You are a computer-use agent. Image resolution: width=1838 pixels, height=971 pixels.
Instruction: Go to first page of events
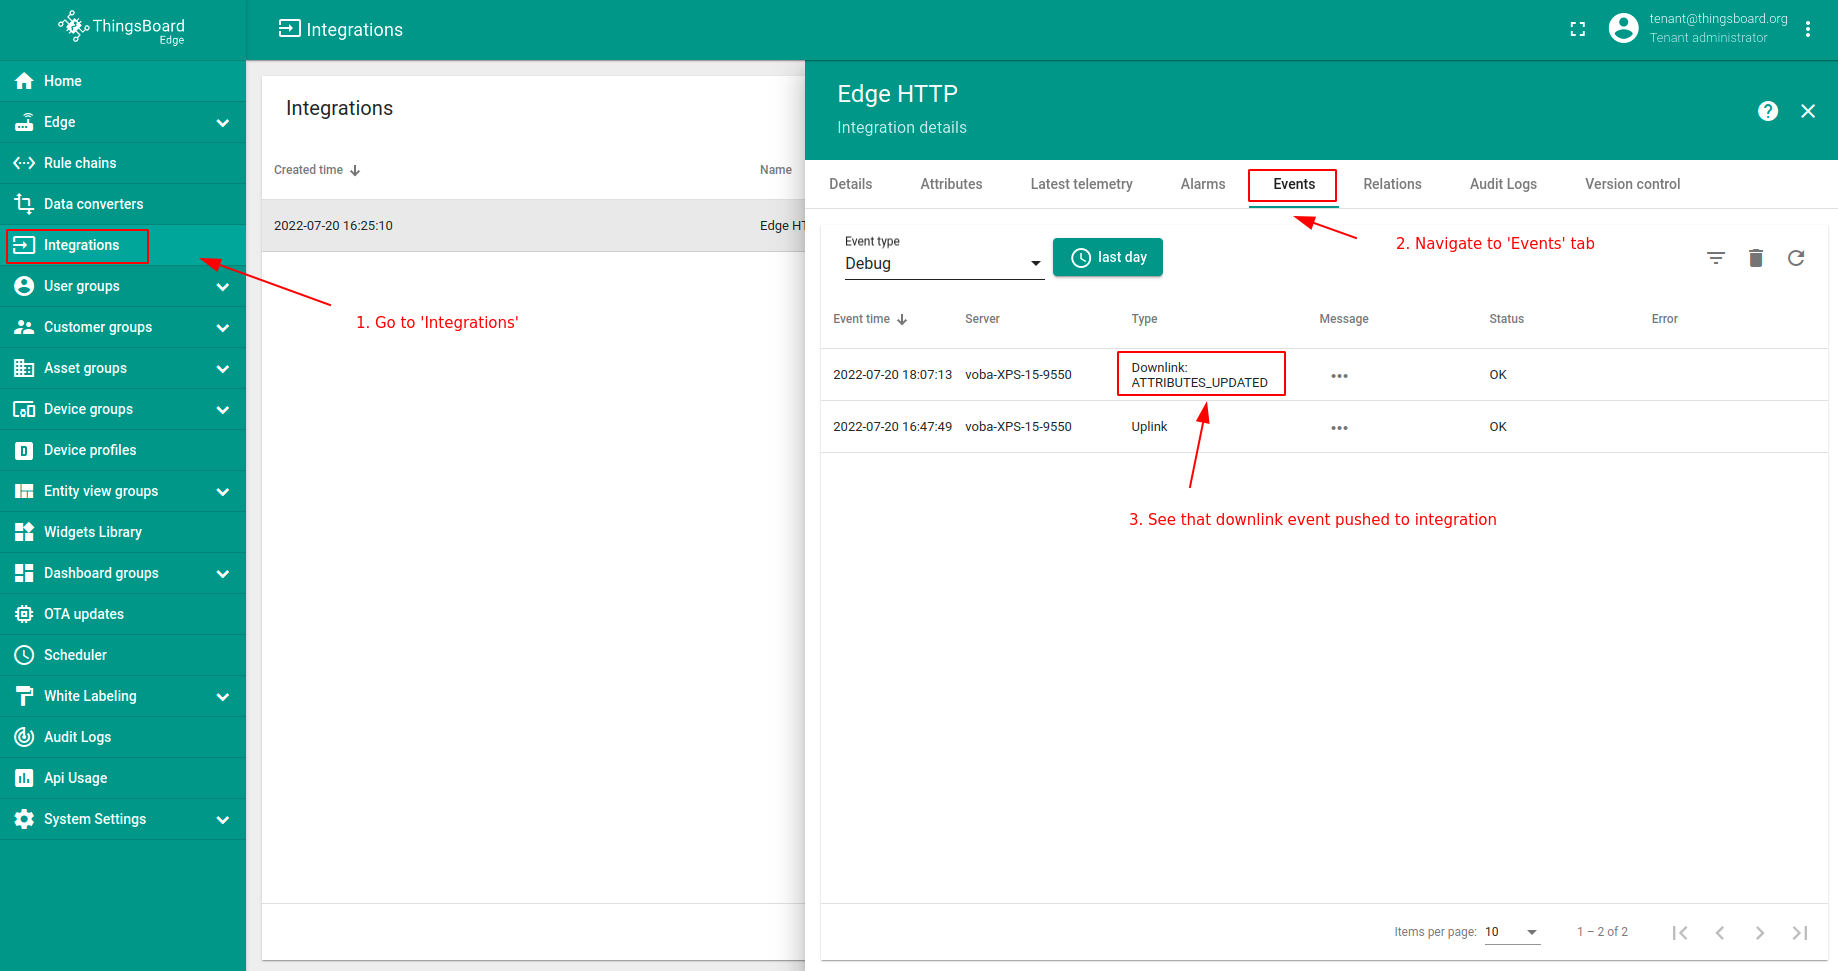click(1680, 933)
